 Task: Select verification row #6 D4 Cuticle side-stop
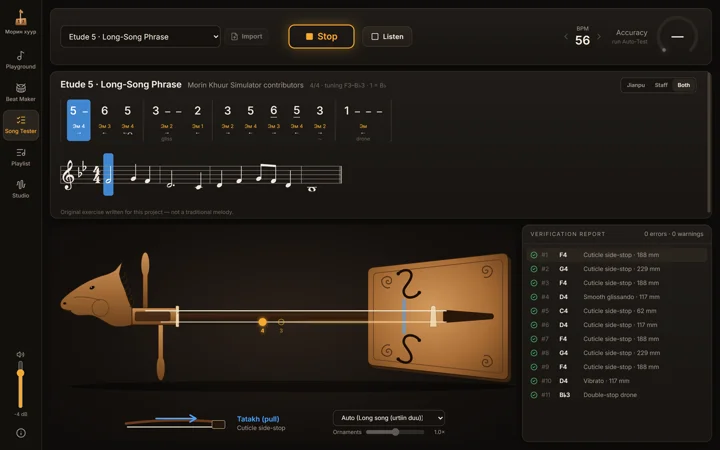coord(617,325)
